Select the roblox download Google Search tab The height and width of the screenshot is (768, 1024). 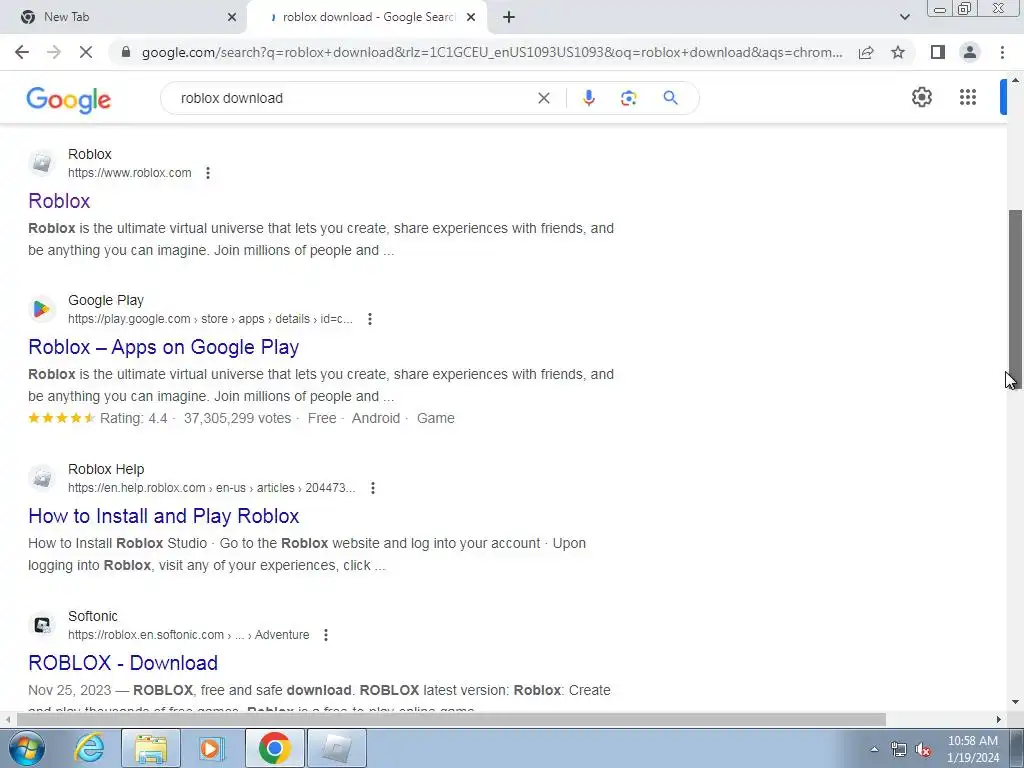[367, 17]
